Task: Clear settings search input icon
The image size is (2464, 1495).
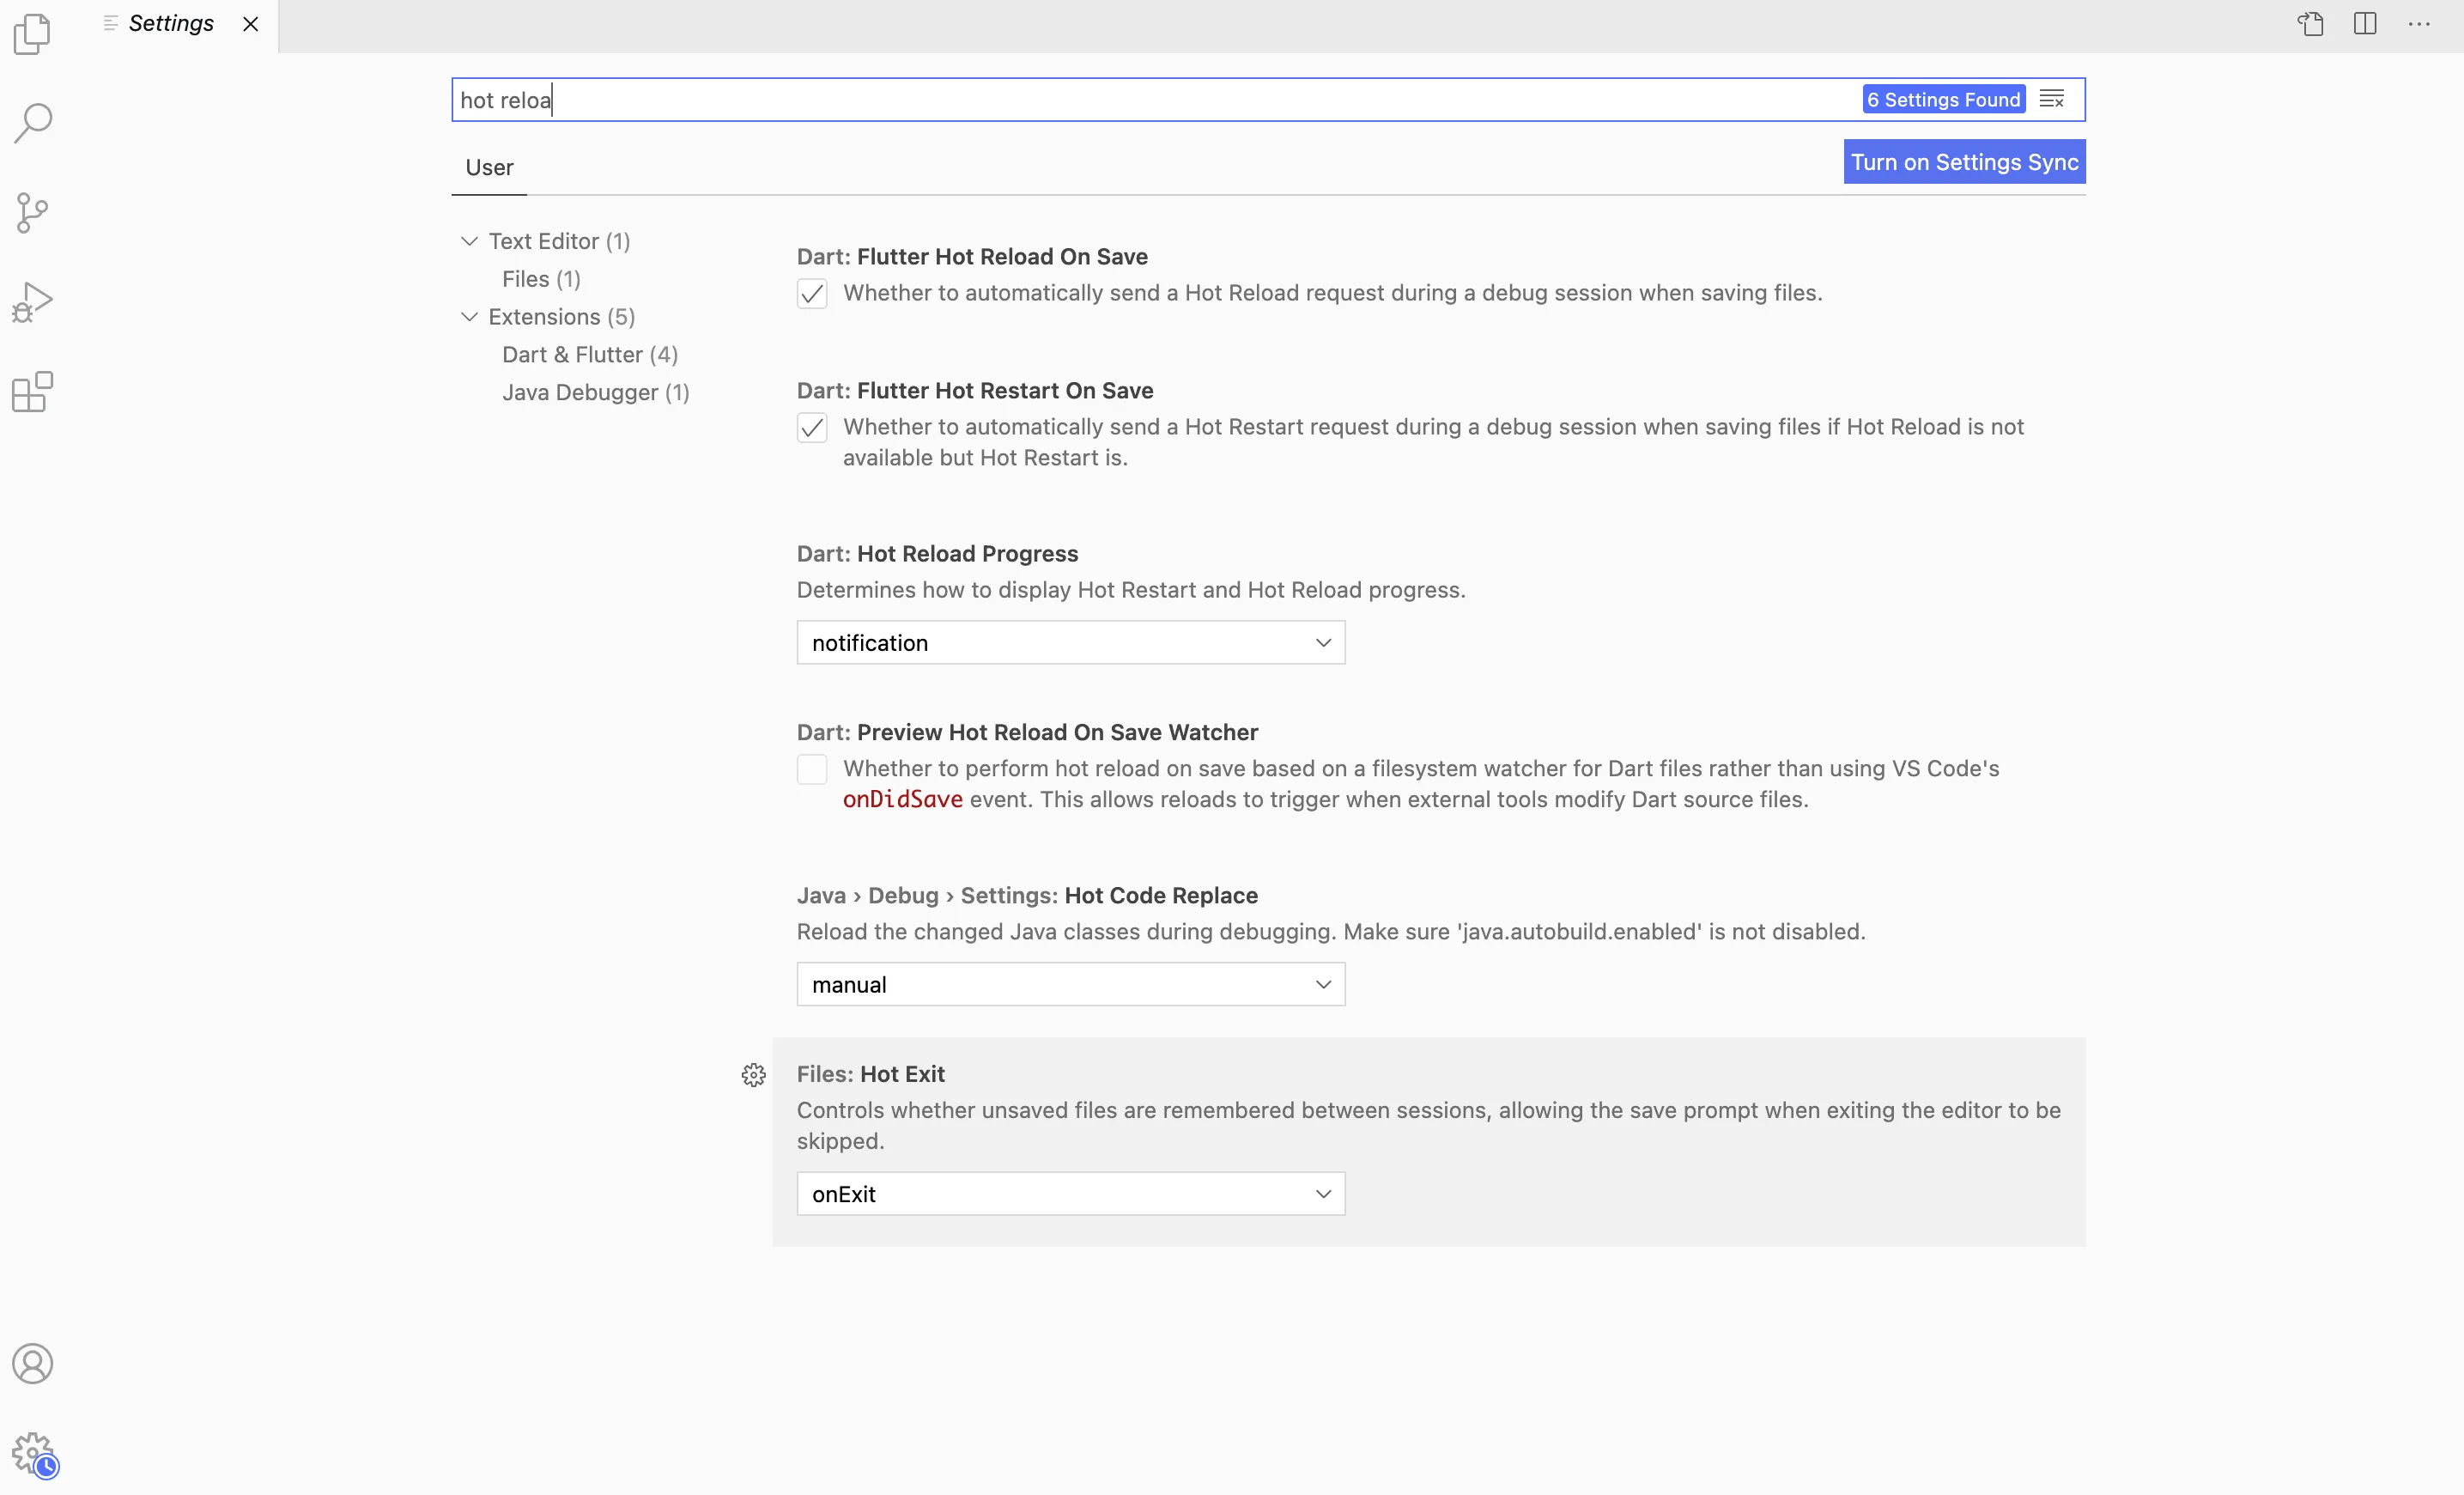Action: [2052, 99]
